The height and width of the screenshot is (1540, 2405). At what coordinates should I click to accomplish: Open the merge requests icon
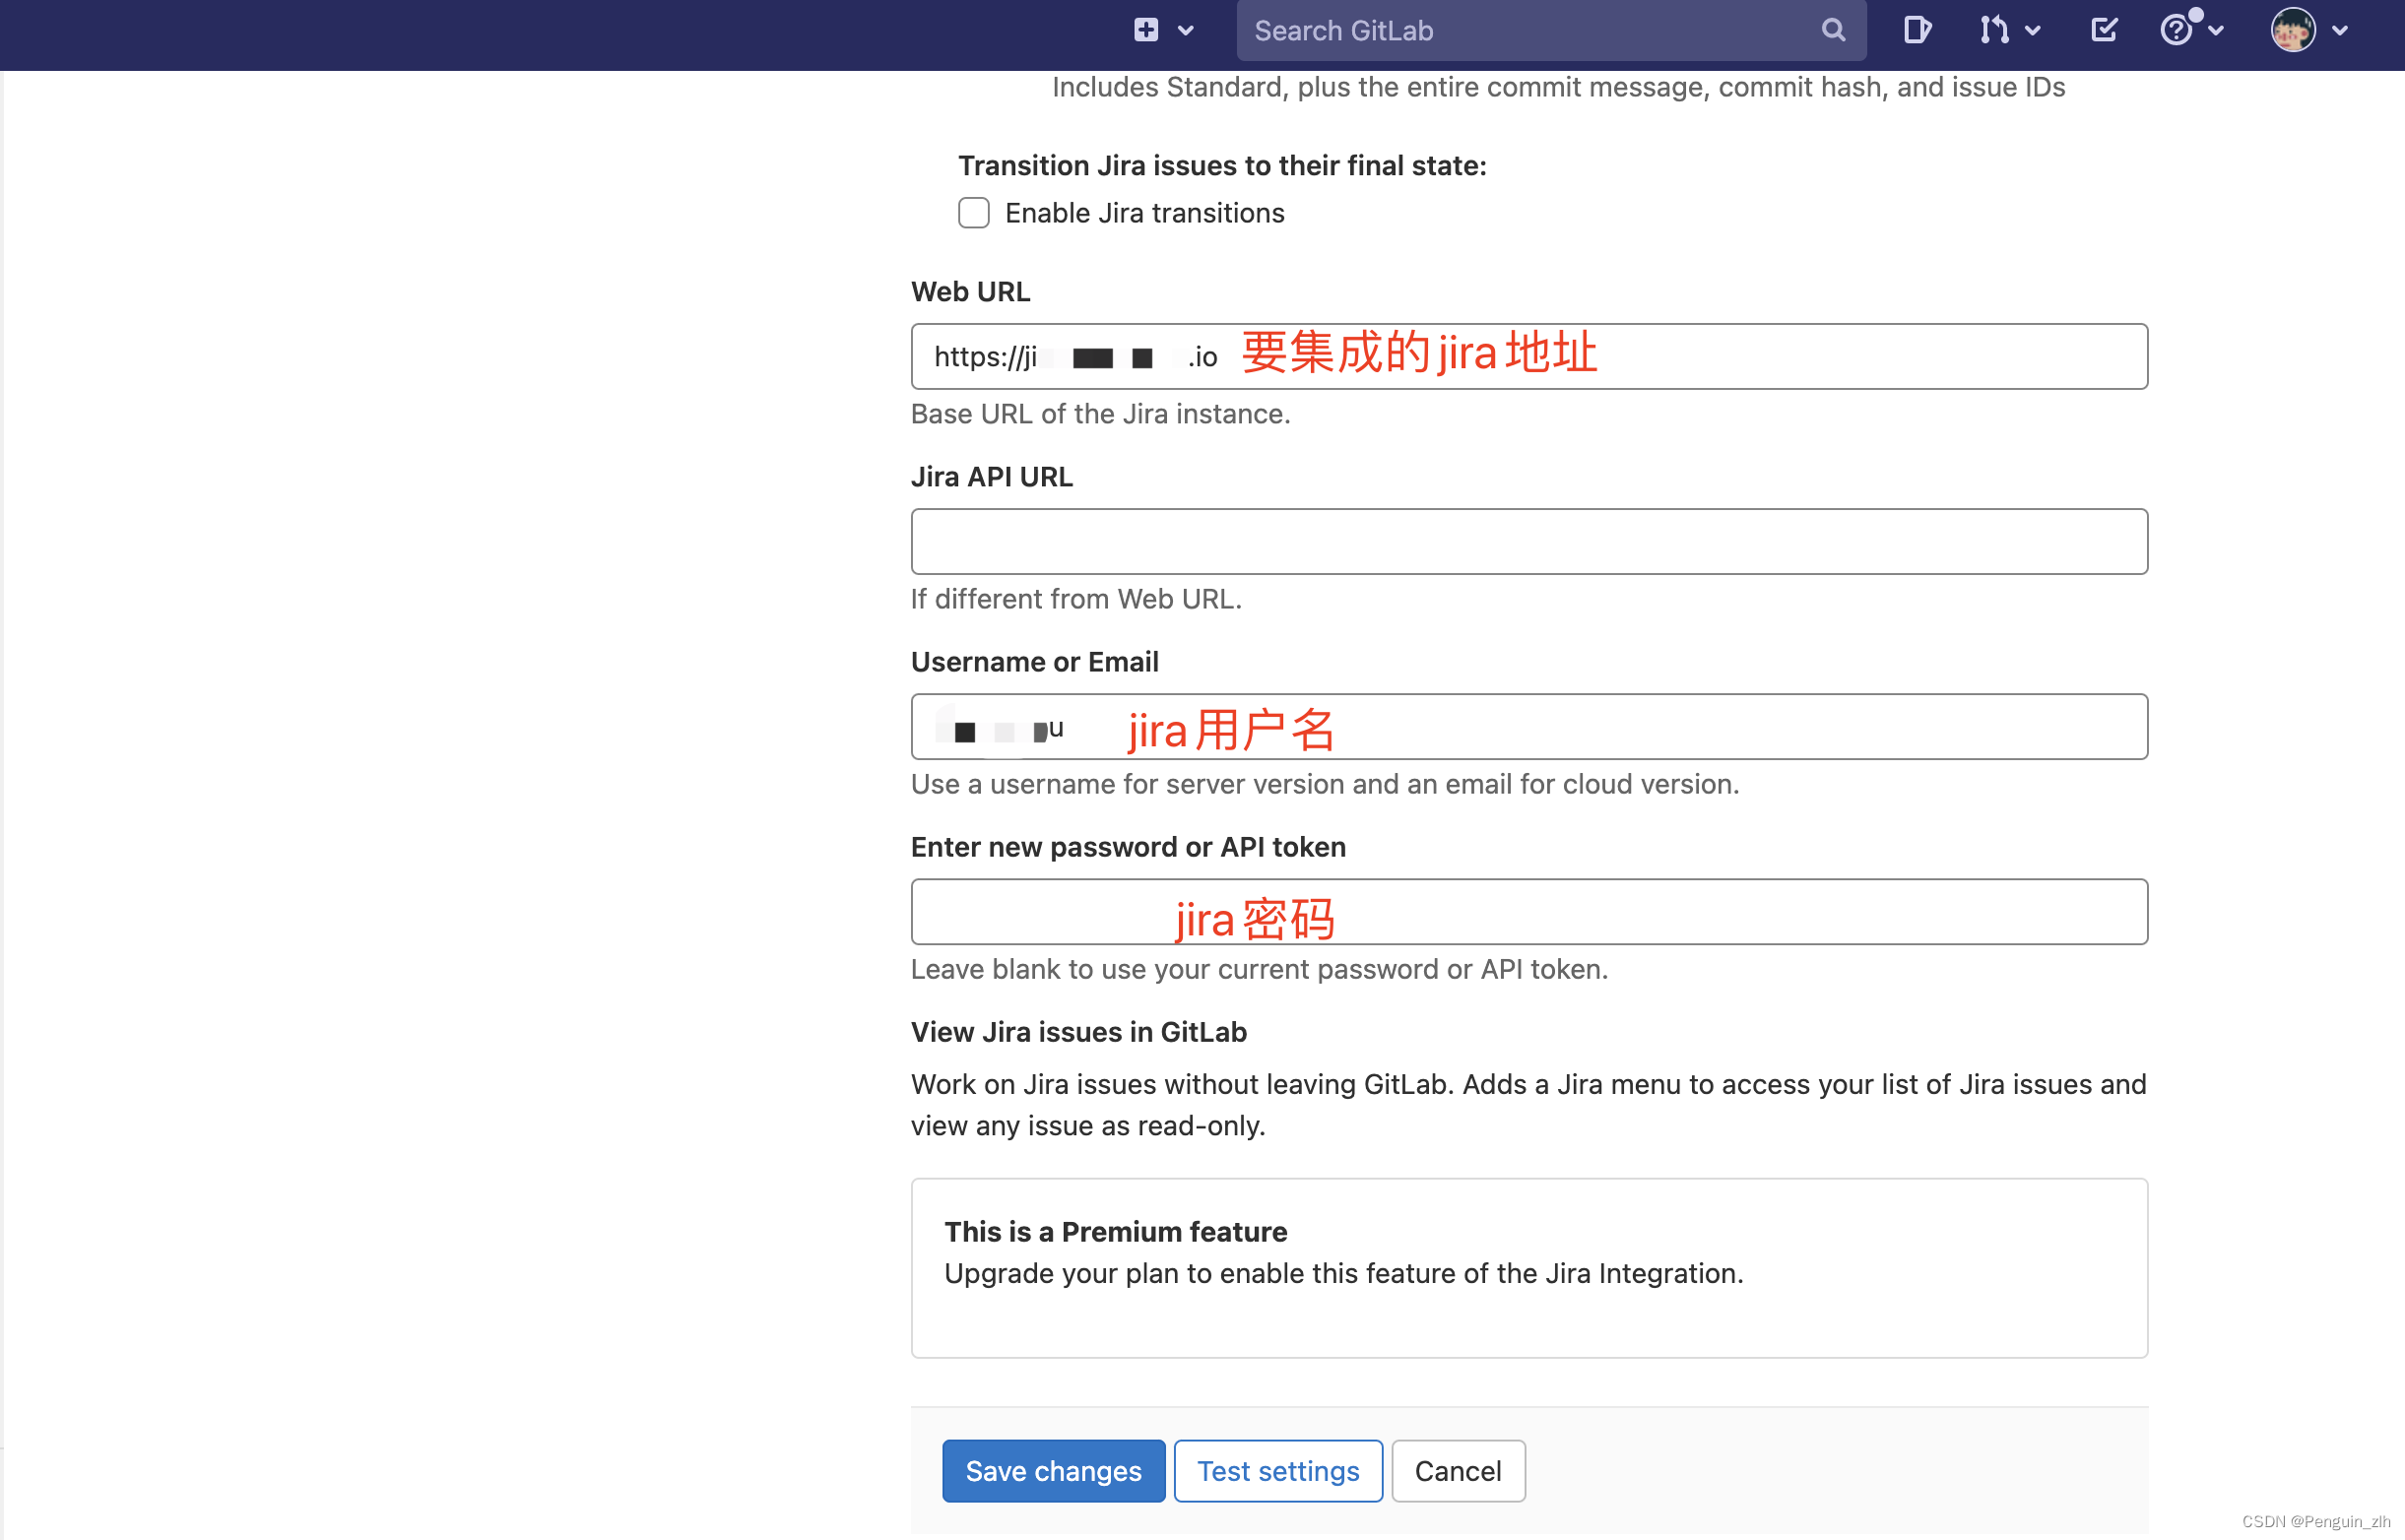pyautogui.click(x=1993, y=30)
